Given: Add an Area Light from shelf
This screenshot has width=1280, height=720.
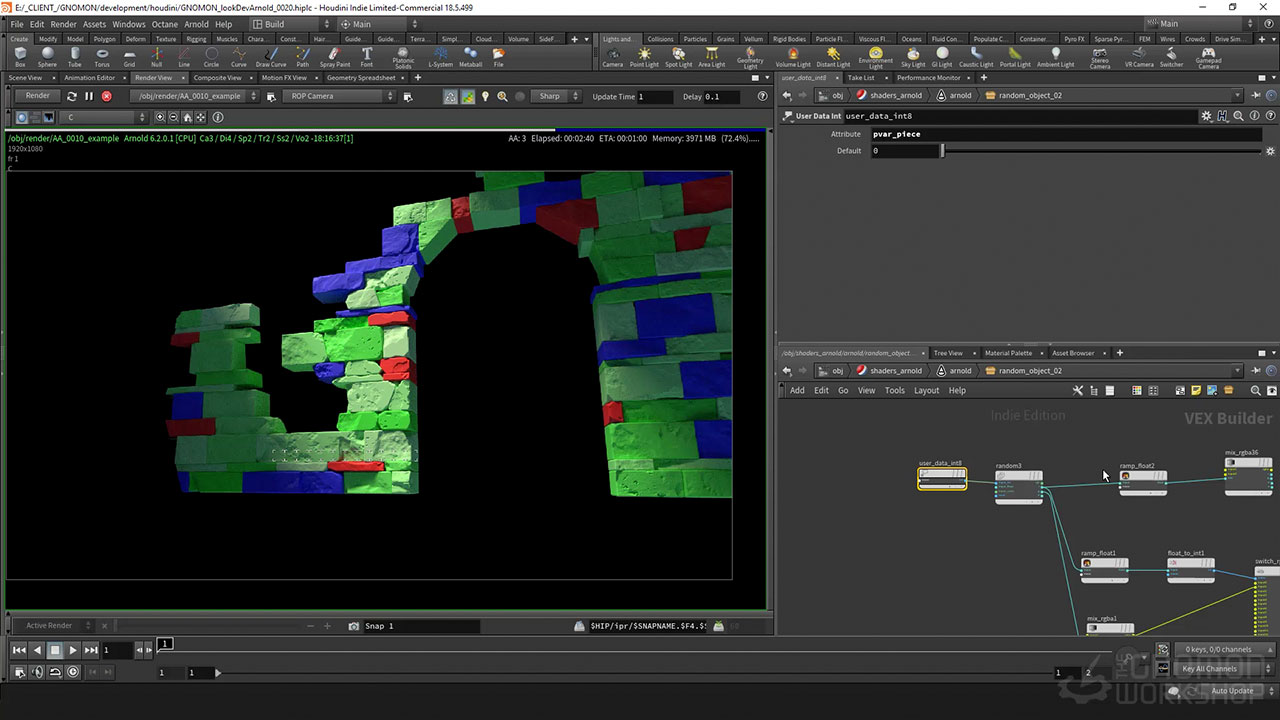Looking at the screenshot, I should [x=712, y=56].
